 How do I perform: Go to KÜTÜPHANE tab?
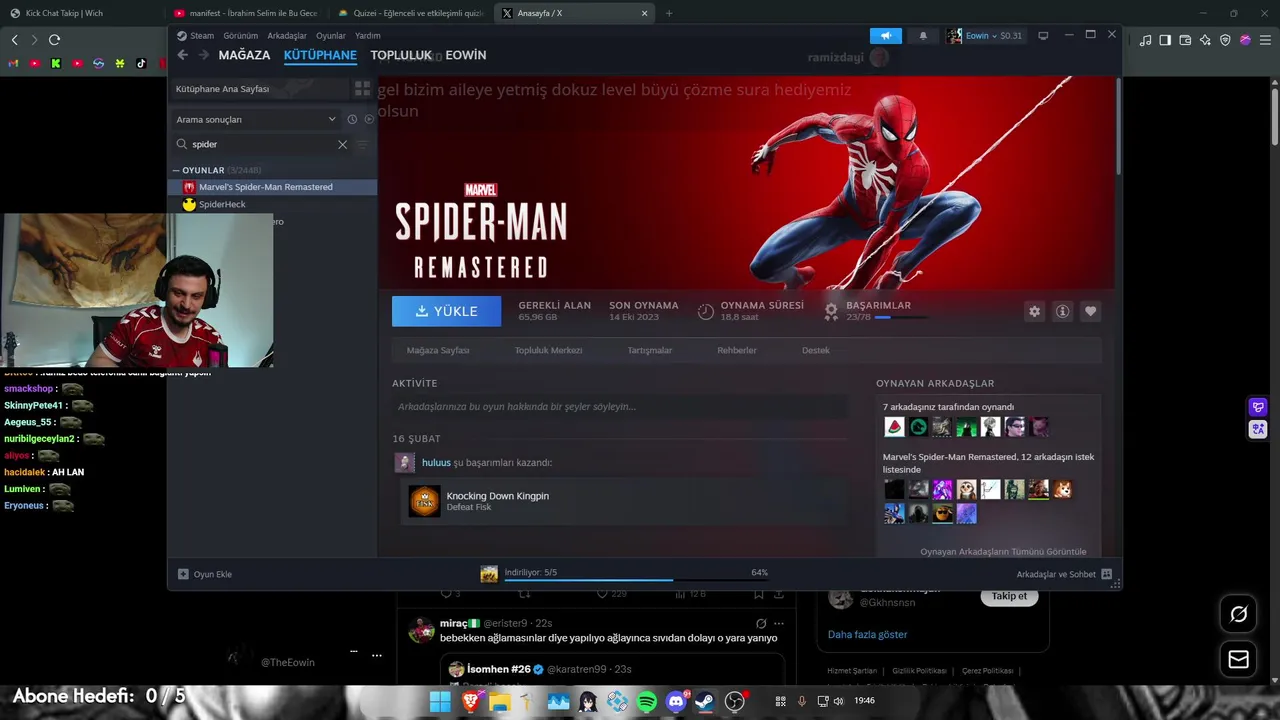320,55
